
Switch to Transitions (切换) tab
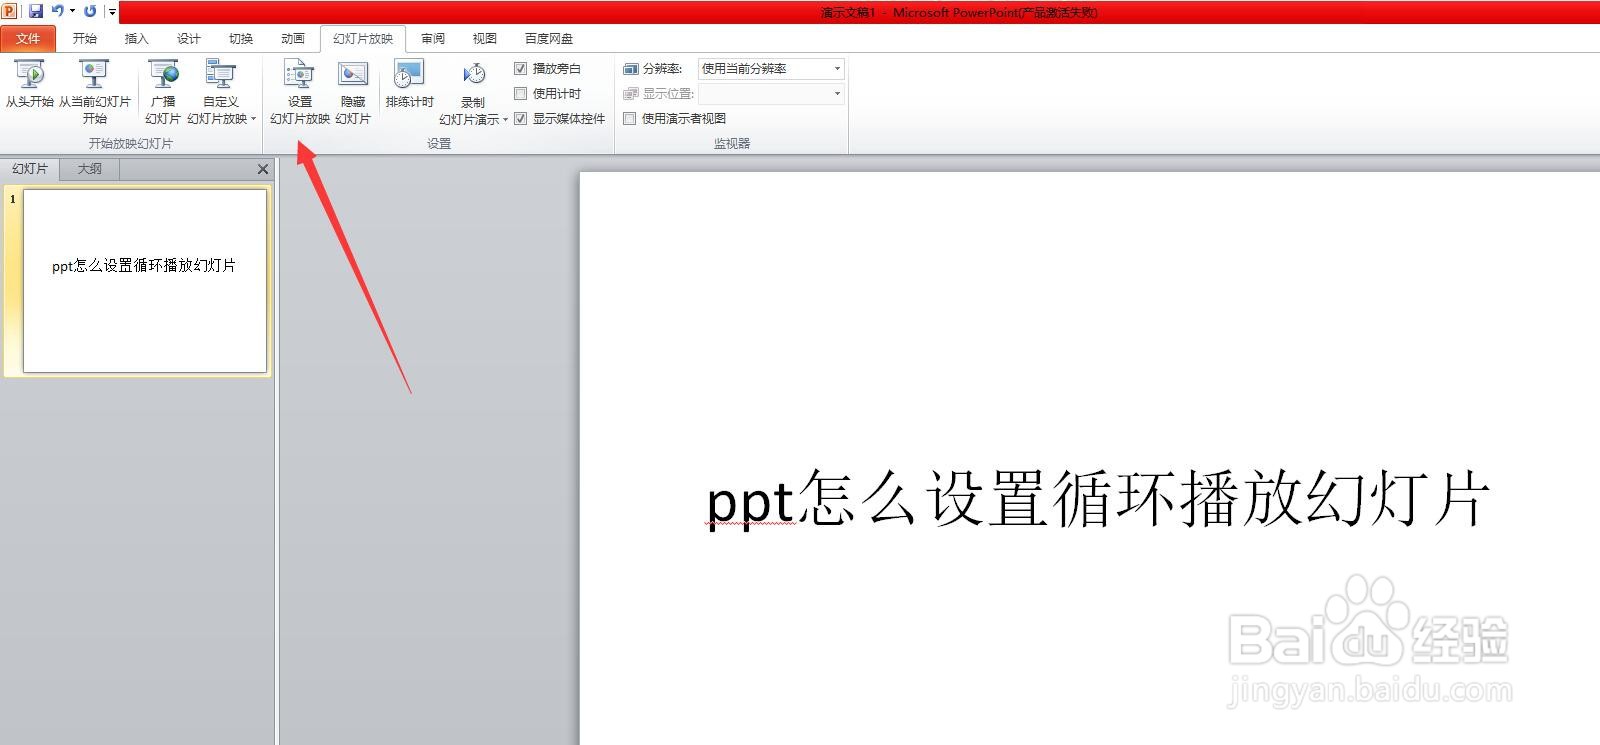(241, 39)
